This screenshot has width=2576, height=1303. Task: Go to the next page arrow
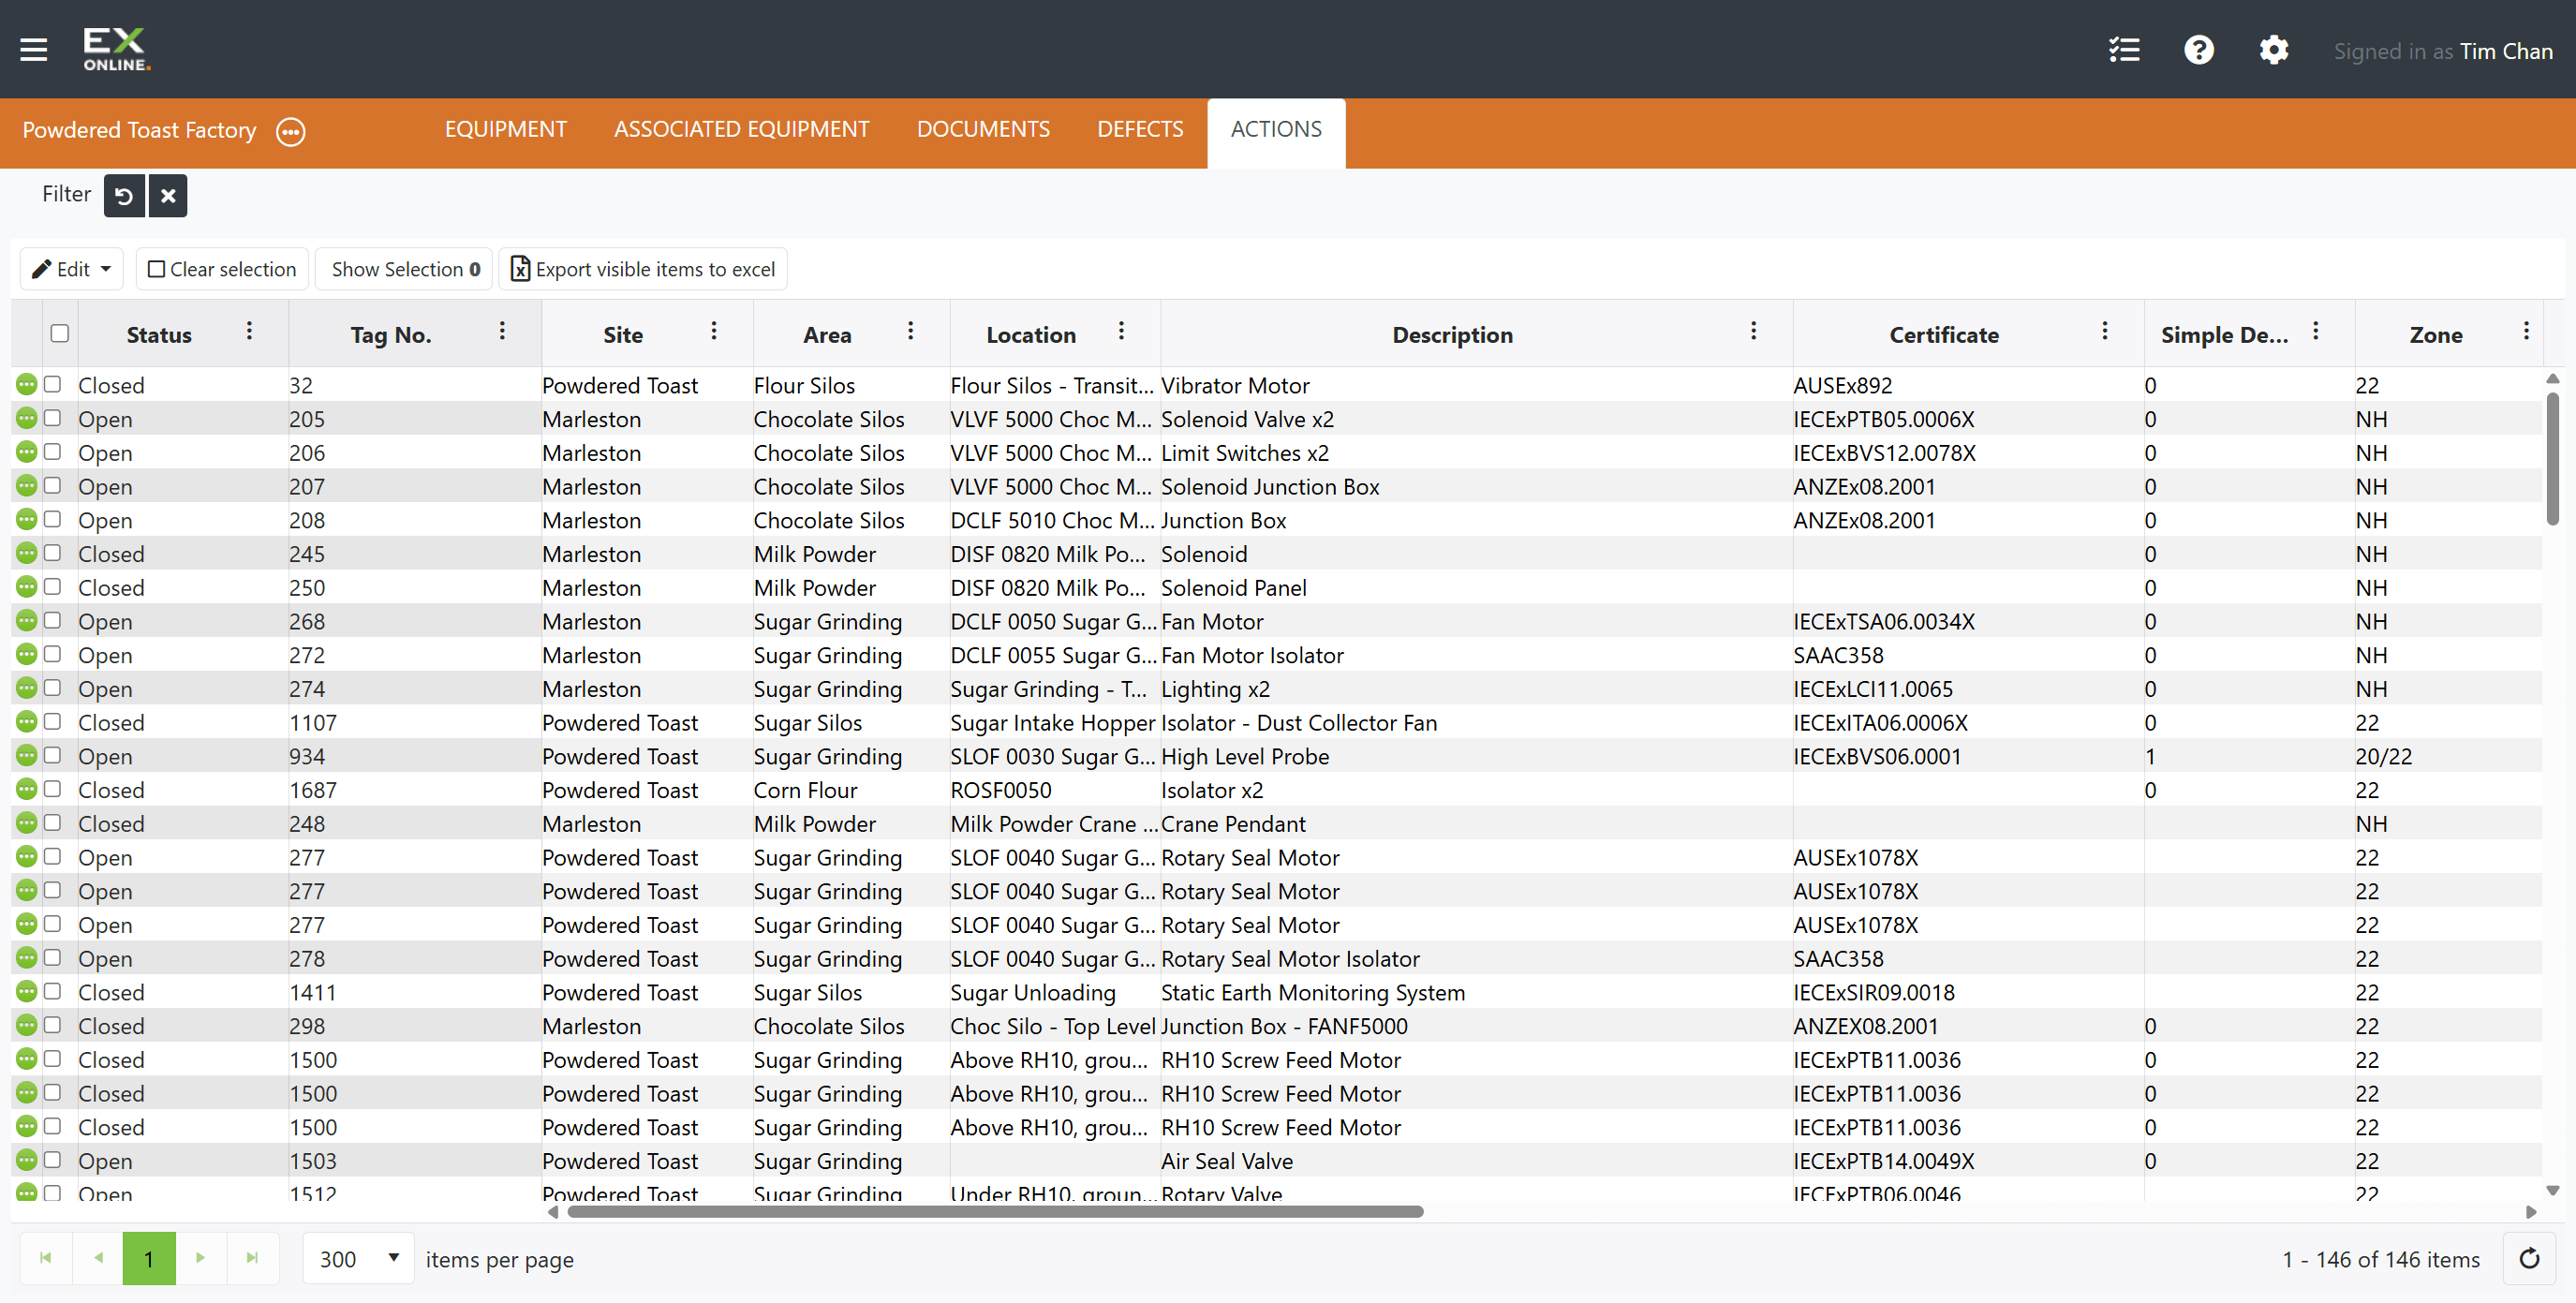(201, 1258)
